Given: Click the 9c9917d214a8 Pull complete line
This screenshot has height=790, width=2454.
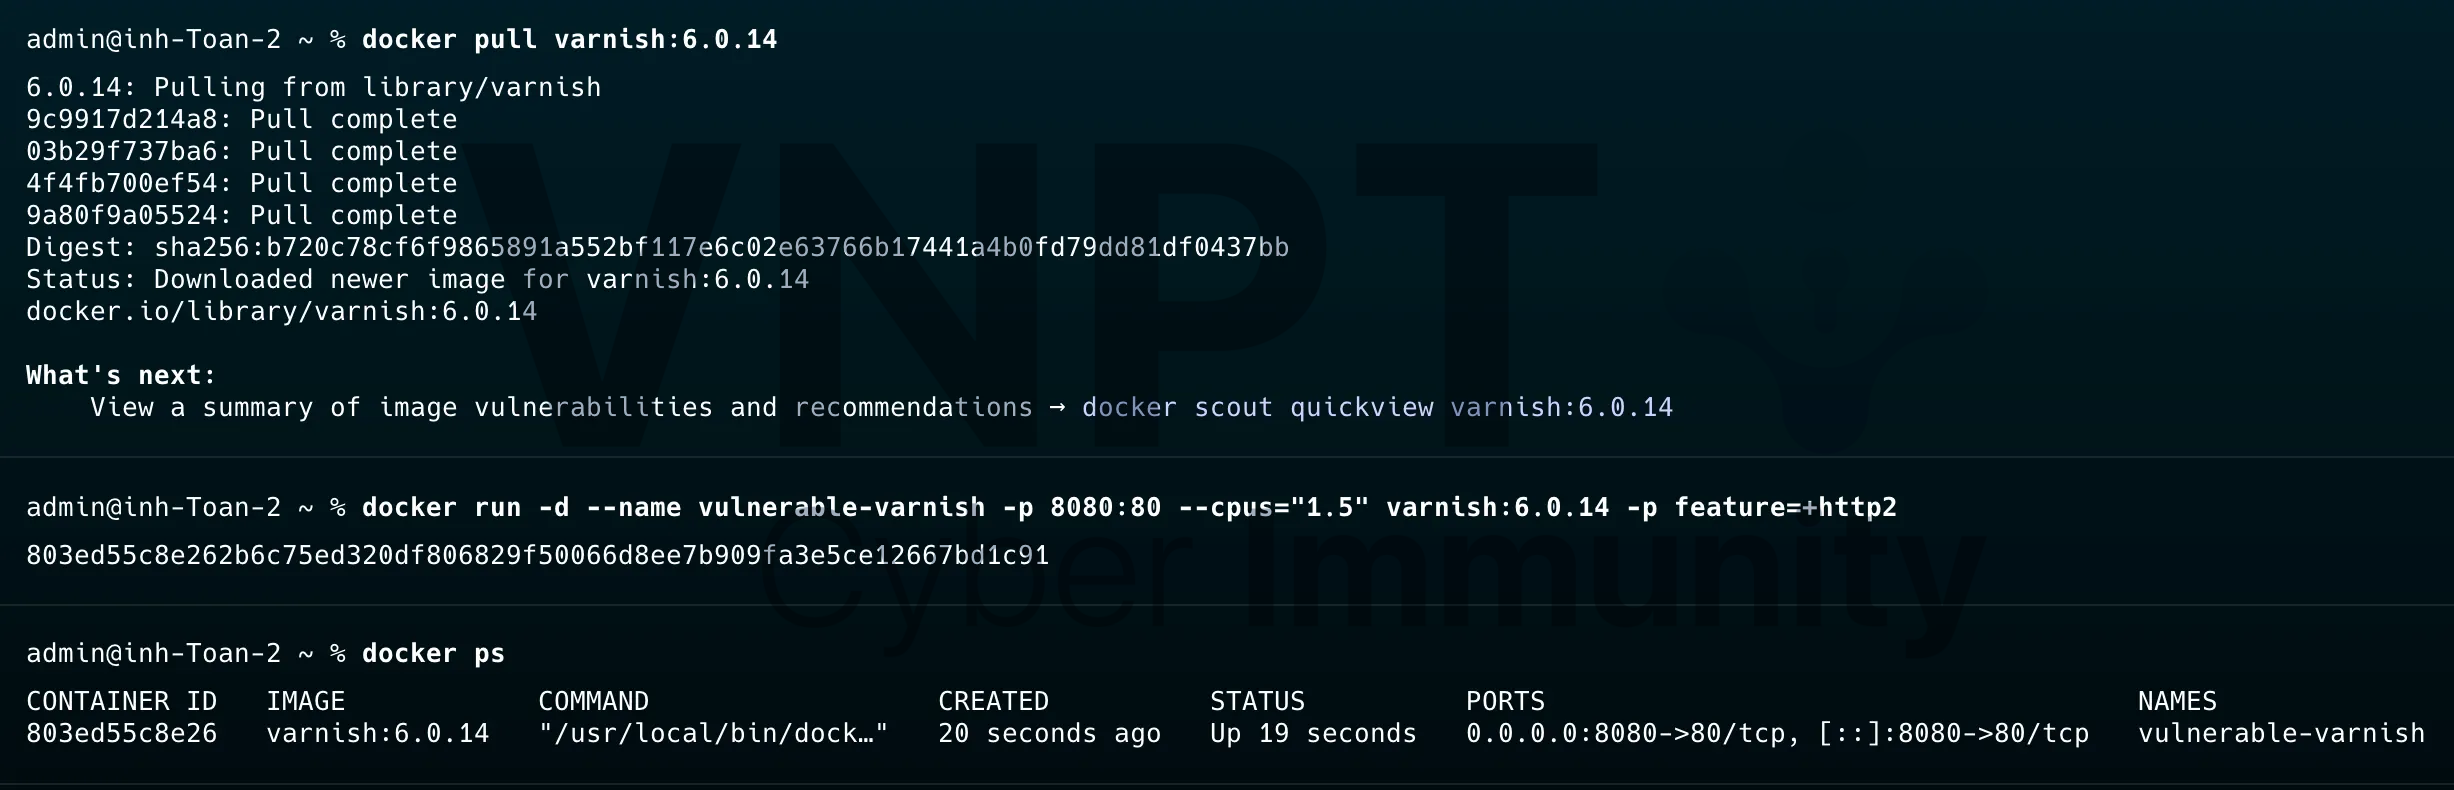Looking at the screenshot, I should tap(241, 119).
